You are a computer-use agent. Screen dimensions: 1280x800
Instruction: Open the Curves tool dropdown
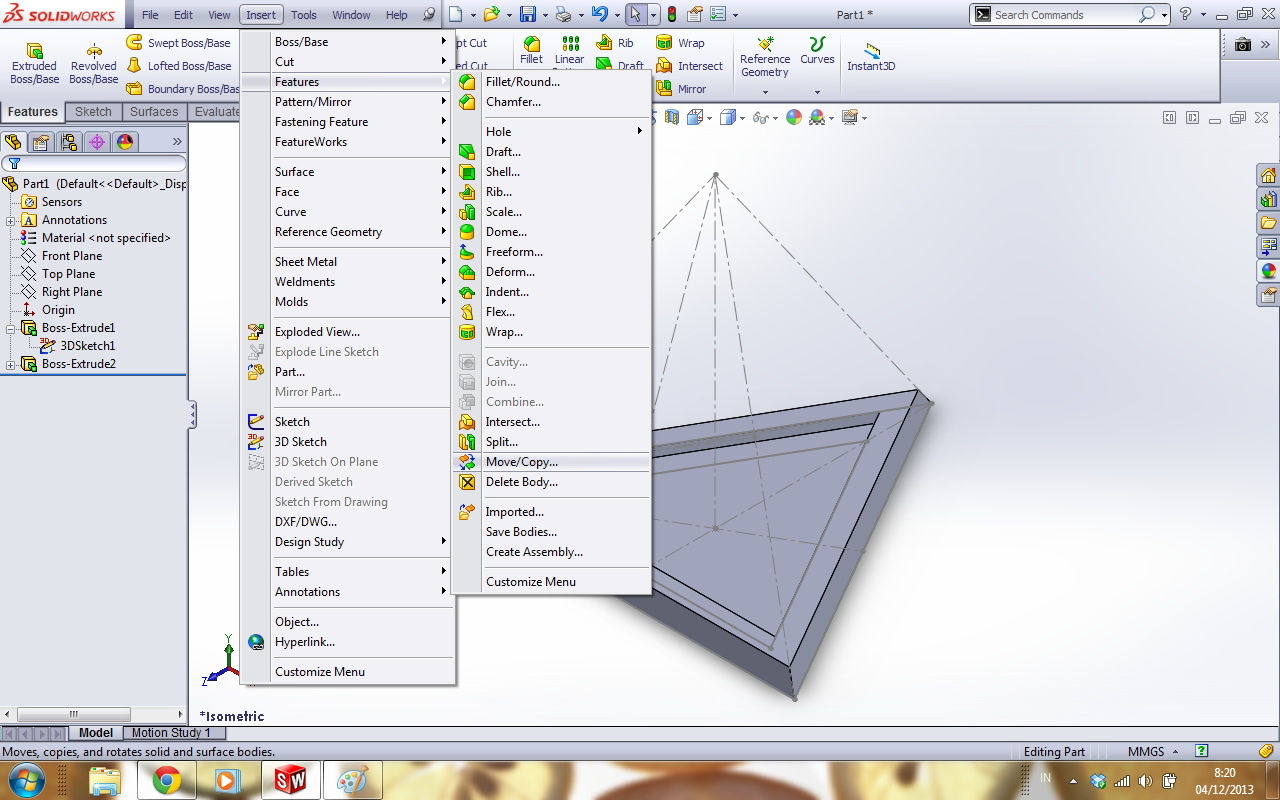(817, 92)
